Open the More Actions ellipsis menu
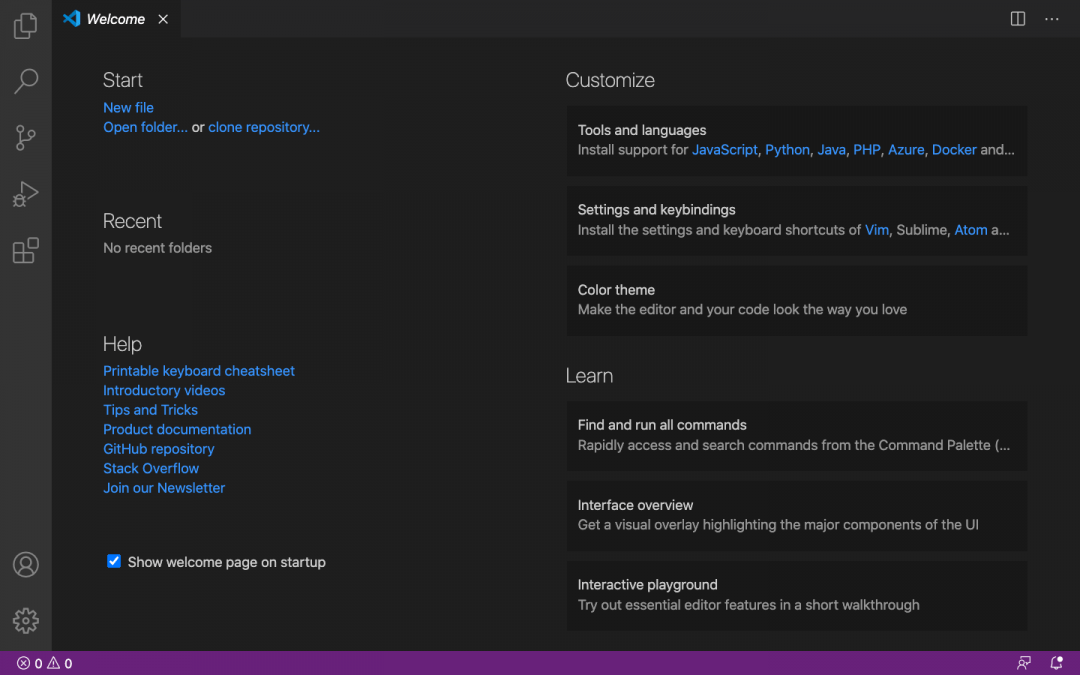This screenshot has height=675, width=1080. pyautogui.click(x=1051, y=18)
